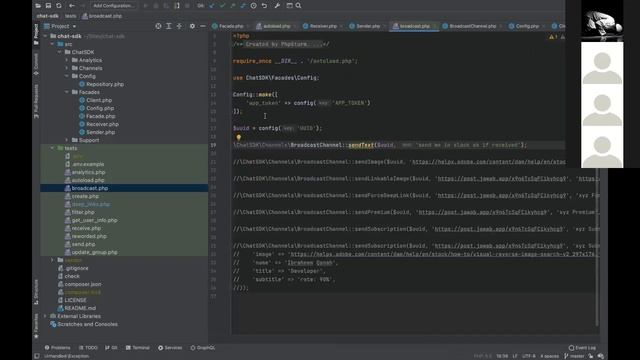Image resolution: width=640 pixels, height=360 pixels.
Task: Open Problems tool window
Action: [x=58, y=348]
